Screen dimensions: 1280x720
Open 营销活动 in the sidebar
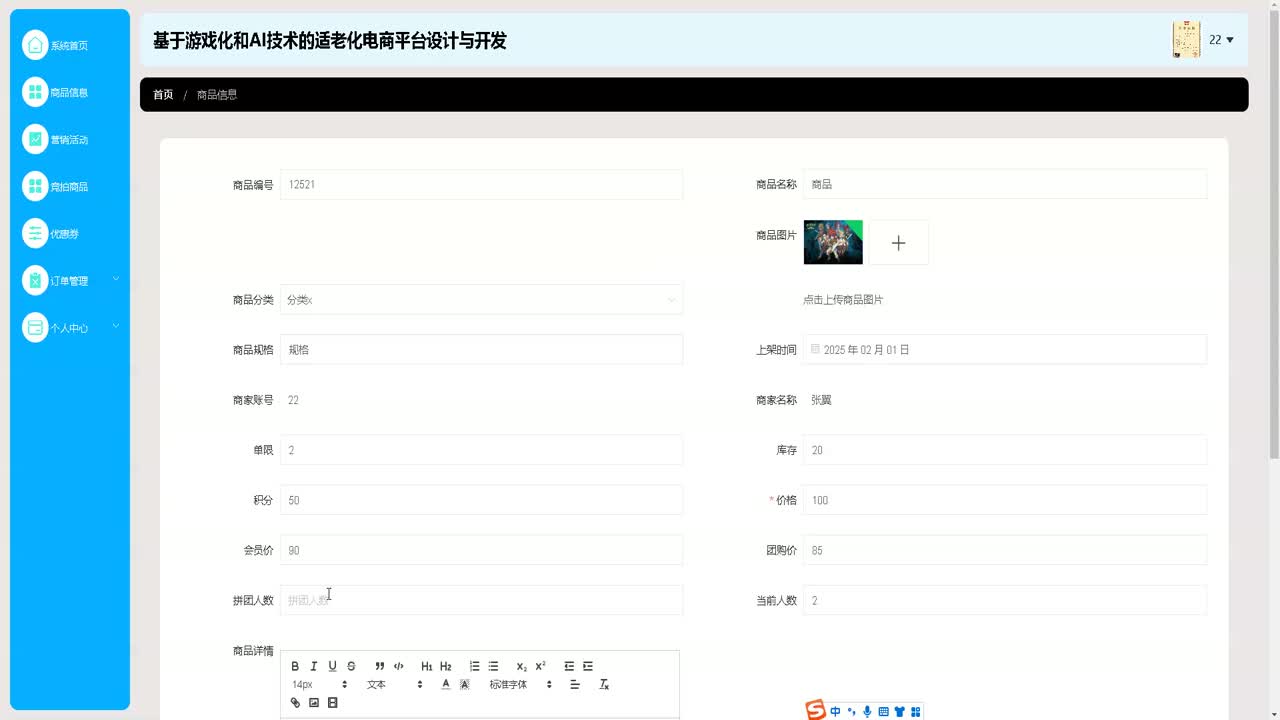(69, 139)
